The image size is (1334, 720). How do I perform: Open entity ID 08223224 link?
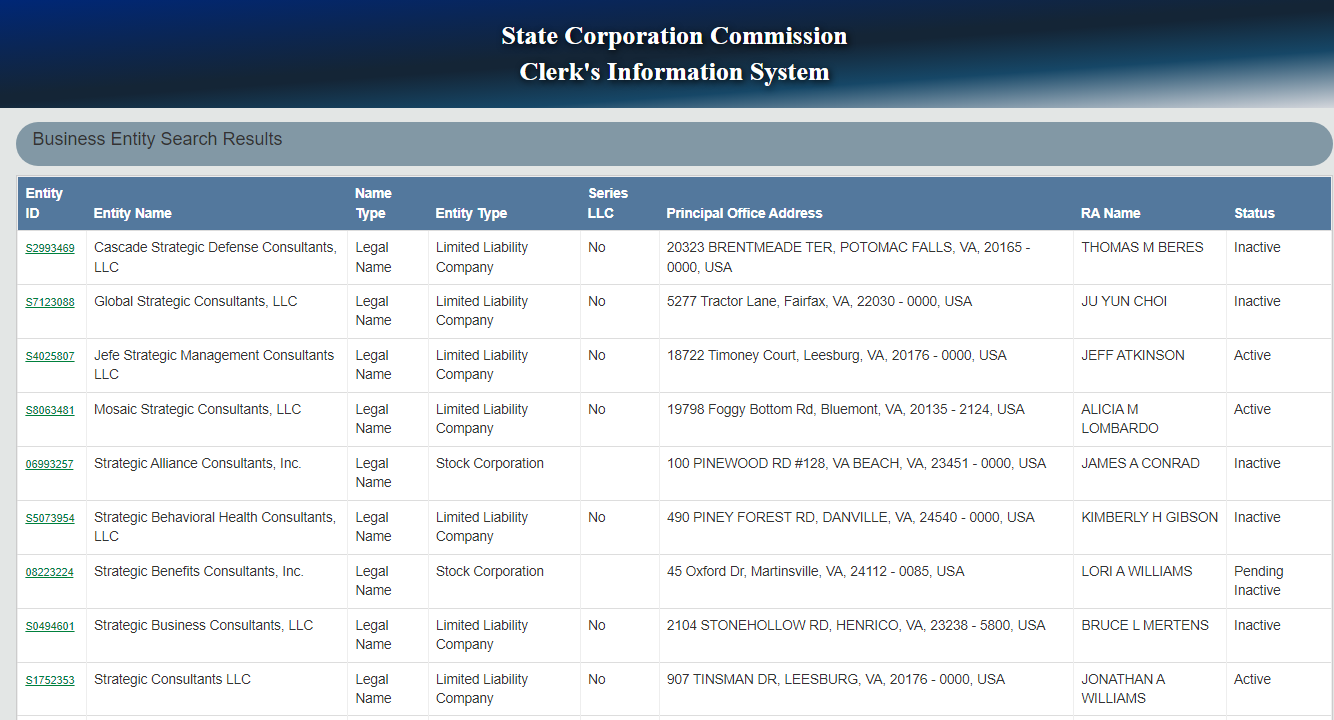(x=50, y=572)
